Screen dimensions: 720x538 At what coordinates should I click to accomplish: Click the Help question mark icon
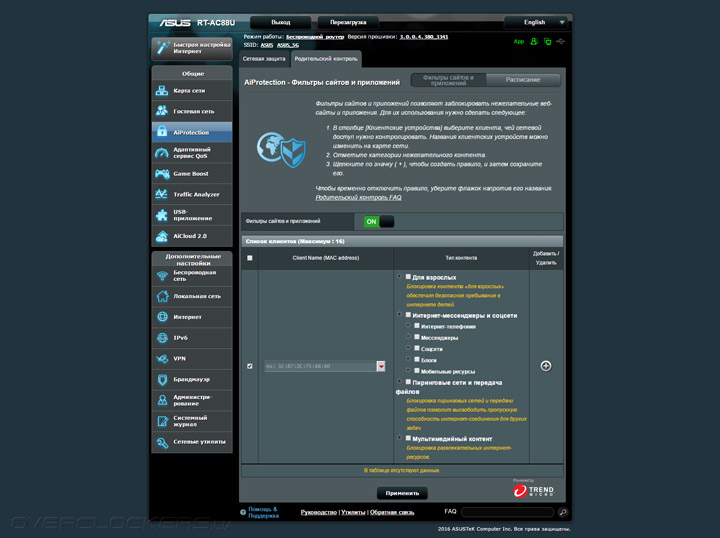243,512
